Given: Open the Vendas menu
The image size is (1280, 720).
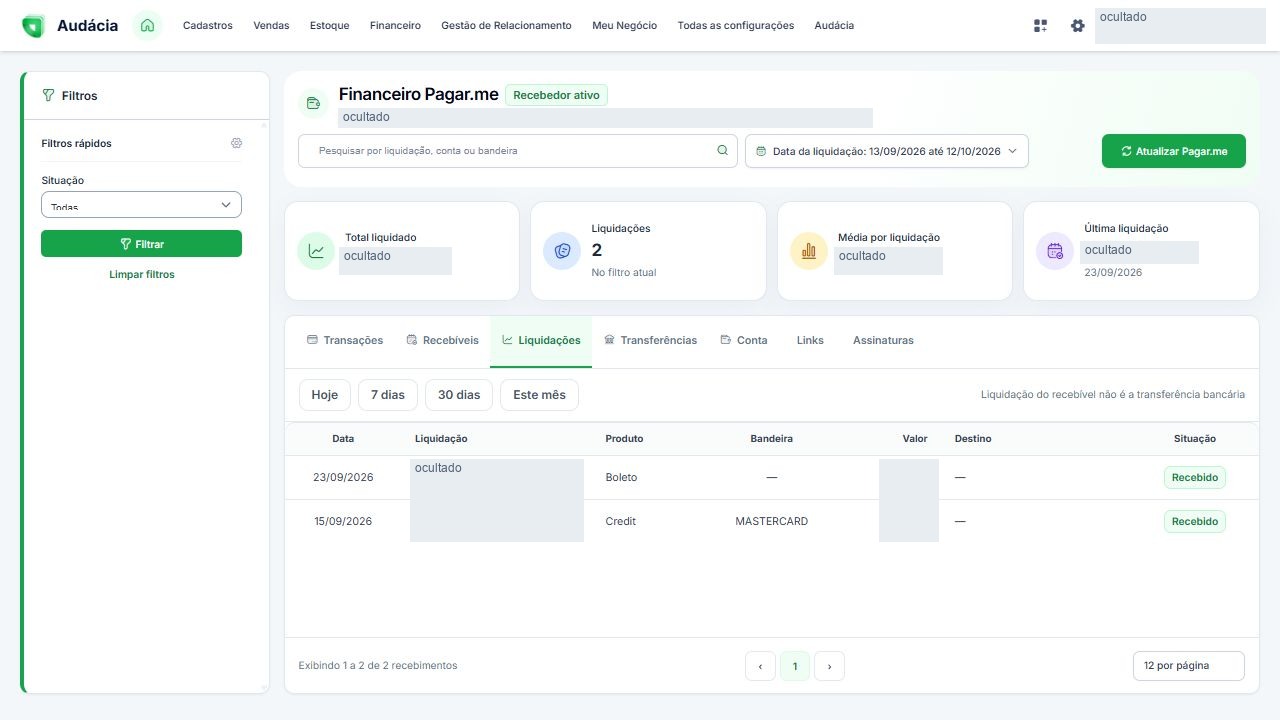Looking at the screenshot, I should [271, 26].
